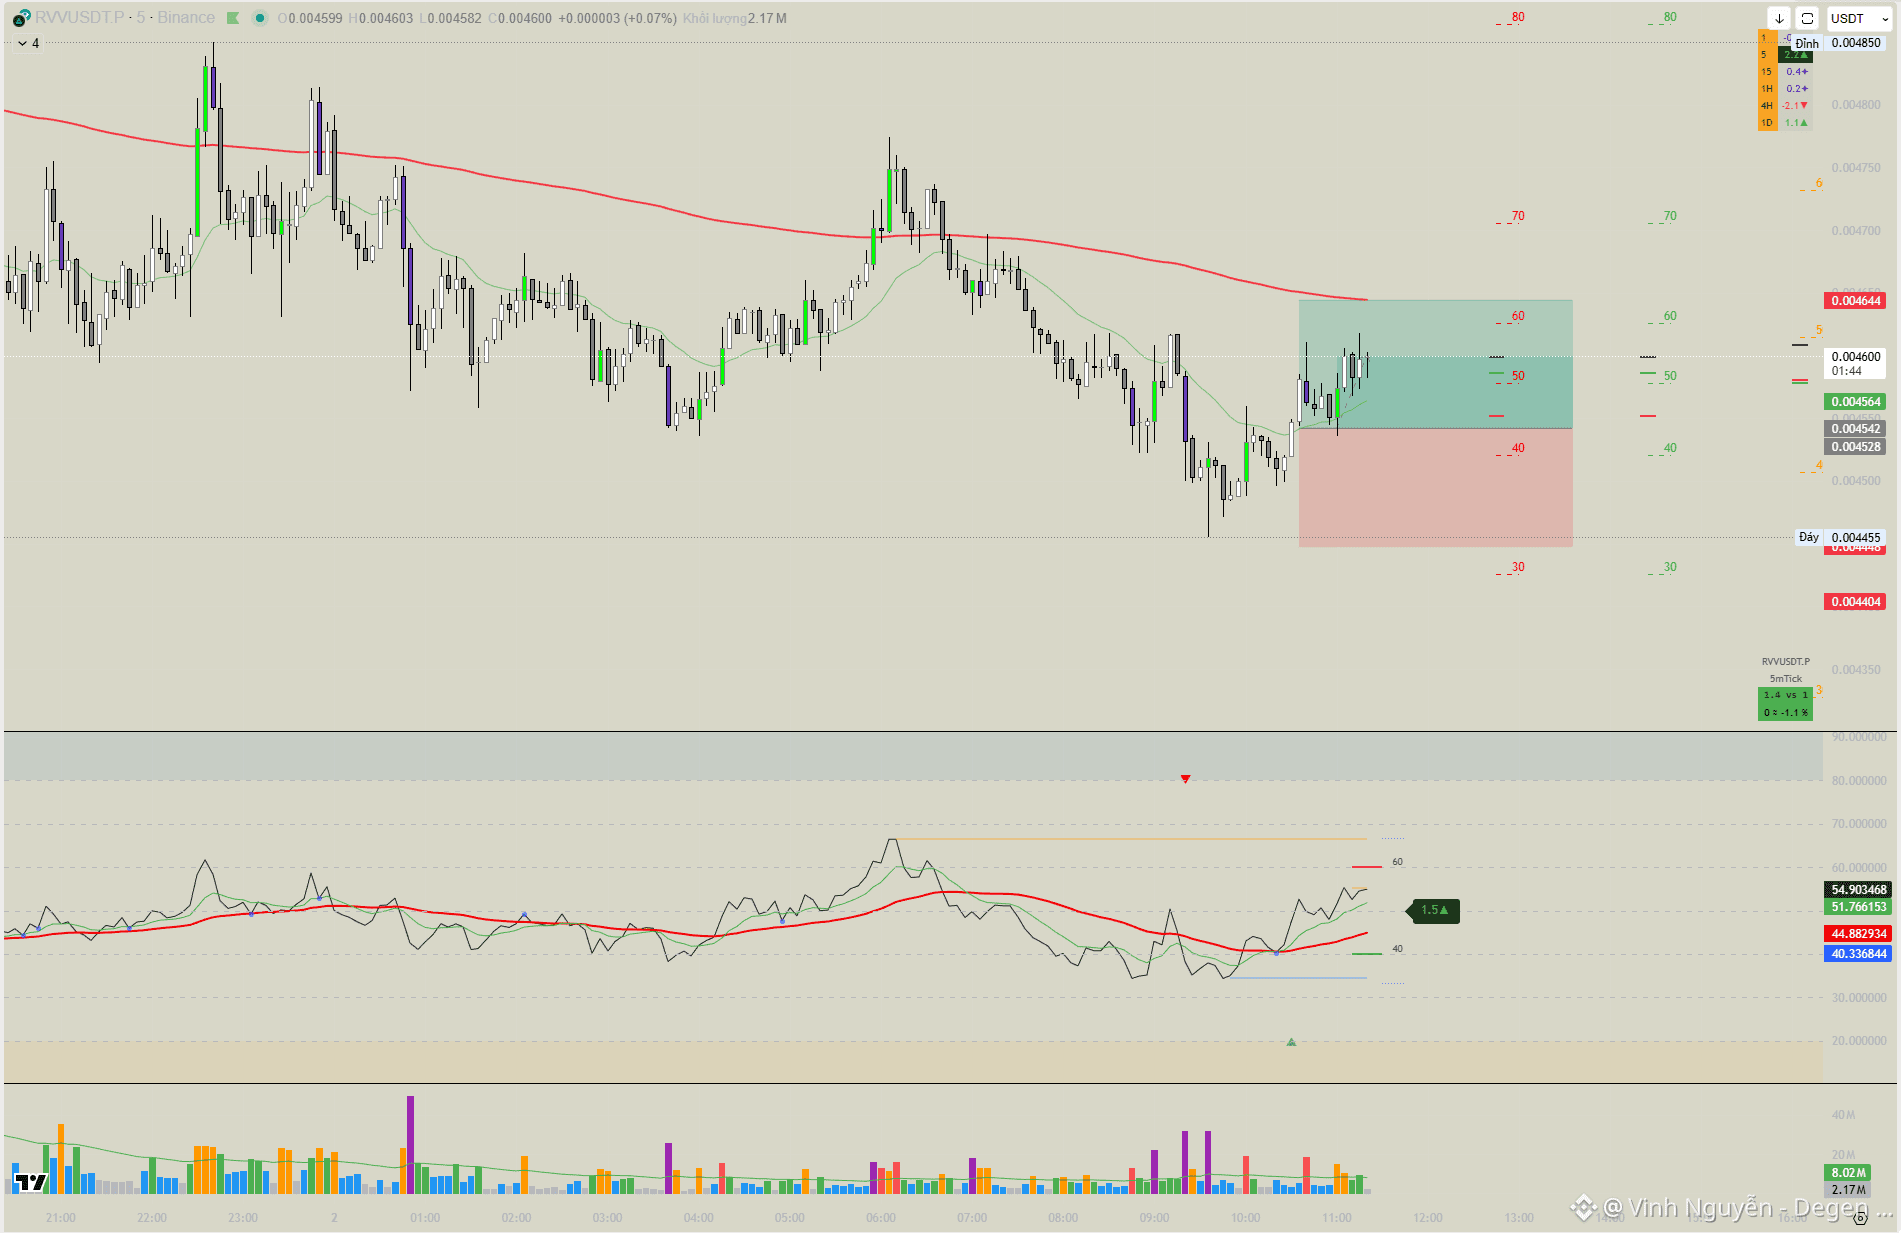Collapse the indicator legend showing 4
The width and height of the screenshot is (1901, 1233).
pyautogui.click(x=29, y=43)
